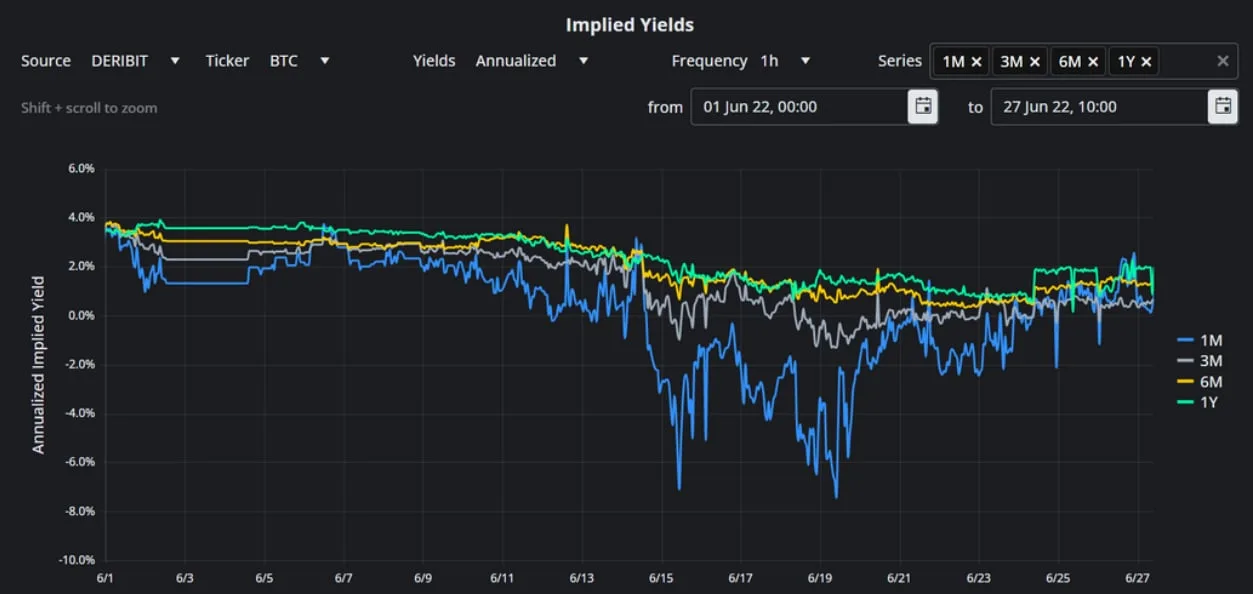Clear all selected series
Screen dimensions: 1253x594
point(1222,61)
